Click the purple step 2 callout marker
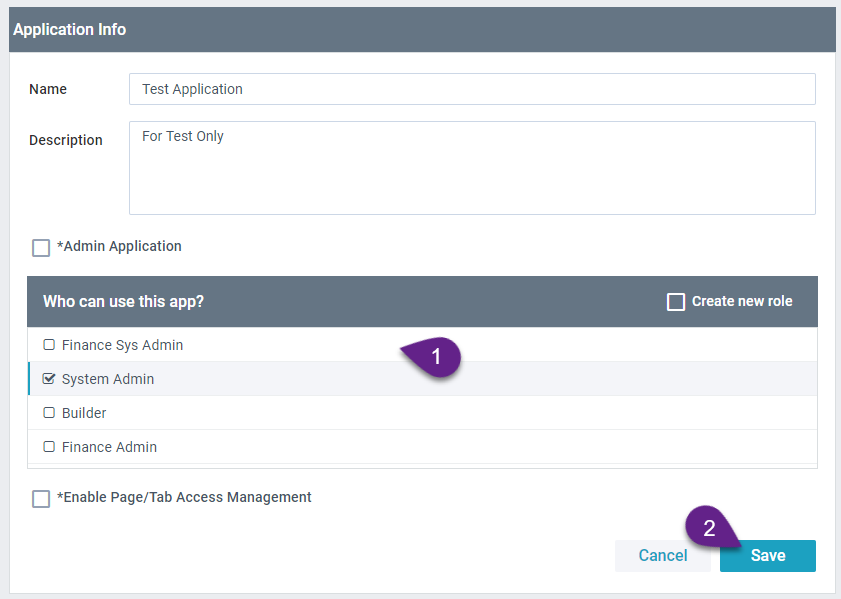This screenshot has height=599, width=841. coord(710,529)
